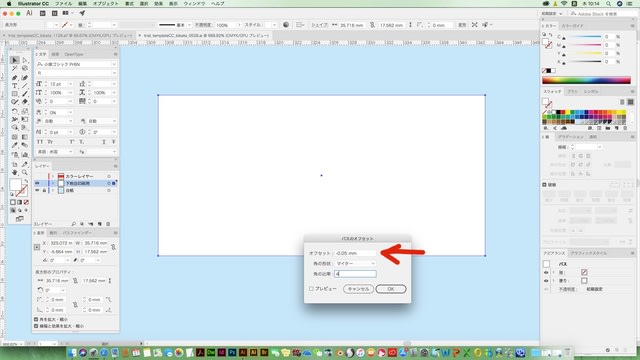Viewport: 640px width, 360px height.
Task: Hide the 台紙 layer with eye icon
Action: (37, 191)
